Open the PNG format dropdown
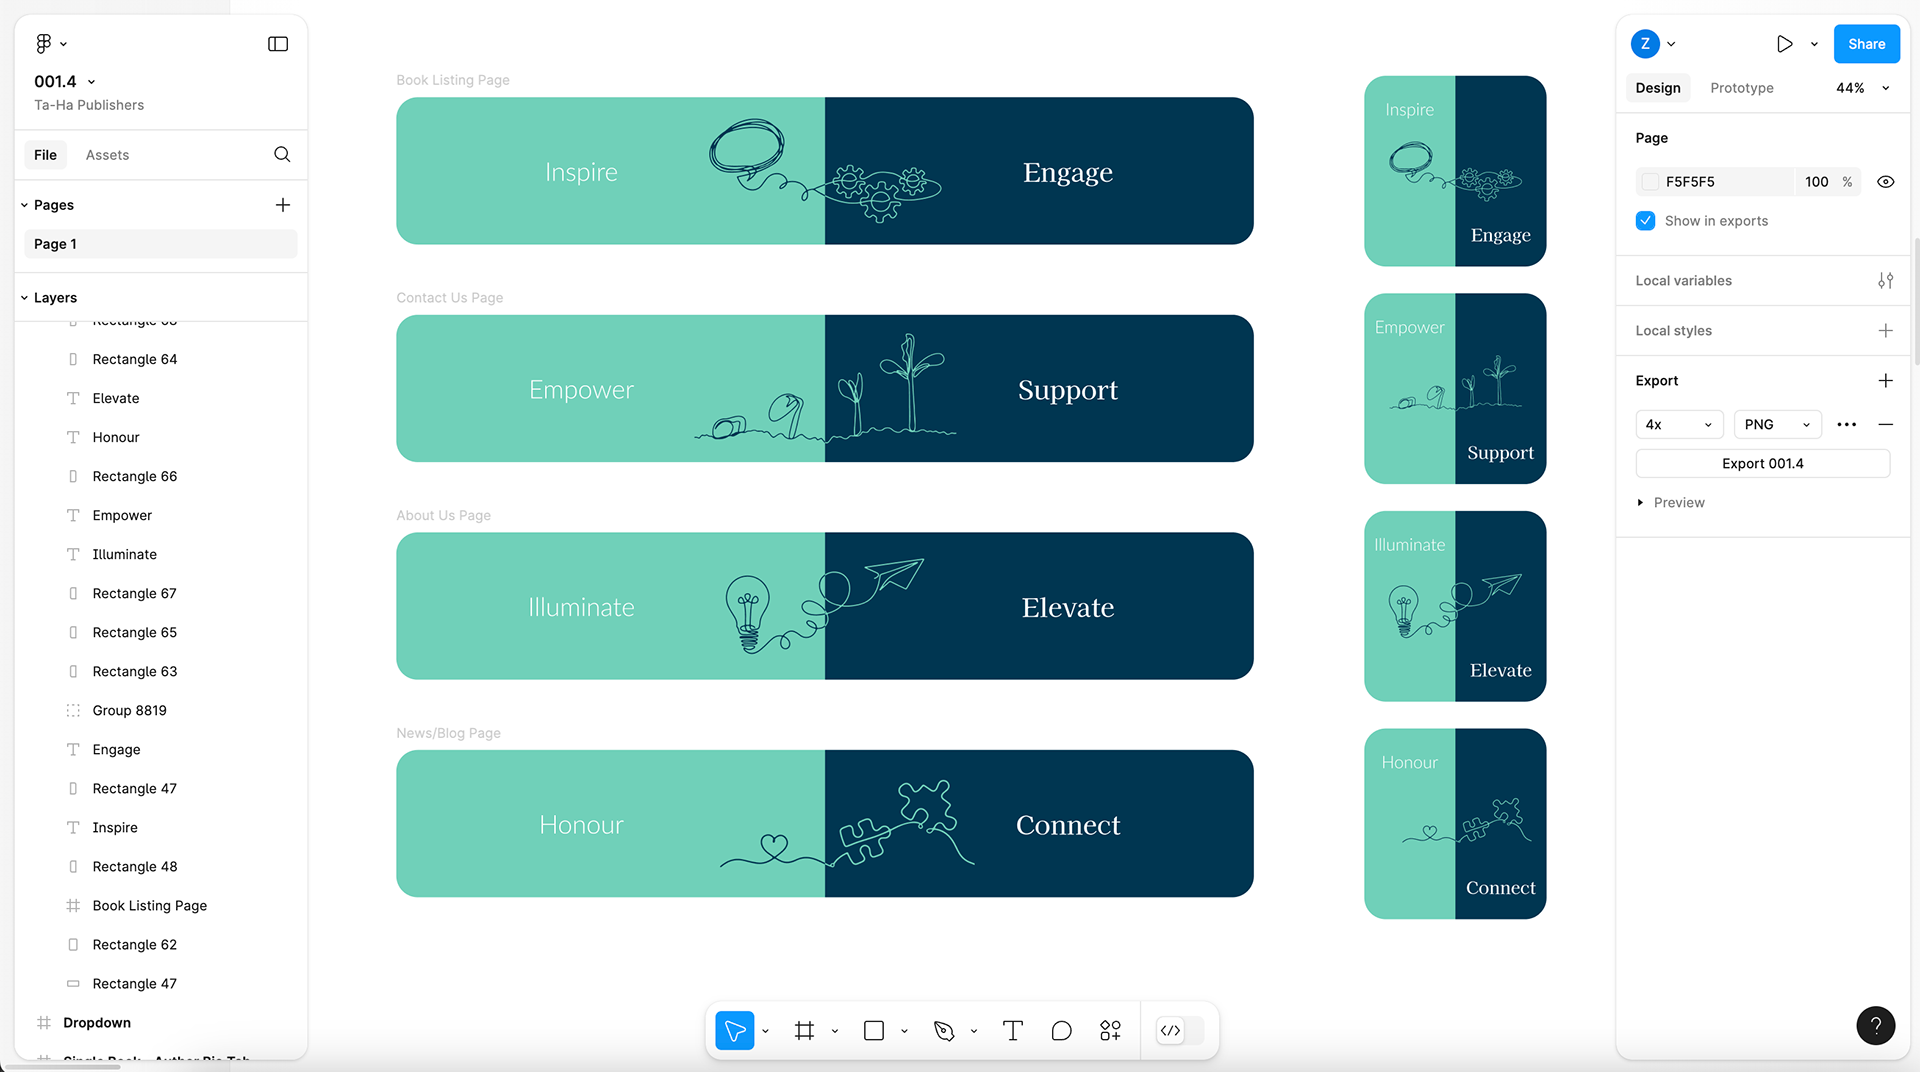 pyautogui.click(x=1777, y=425)
